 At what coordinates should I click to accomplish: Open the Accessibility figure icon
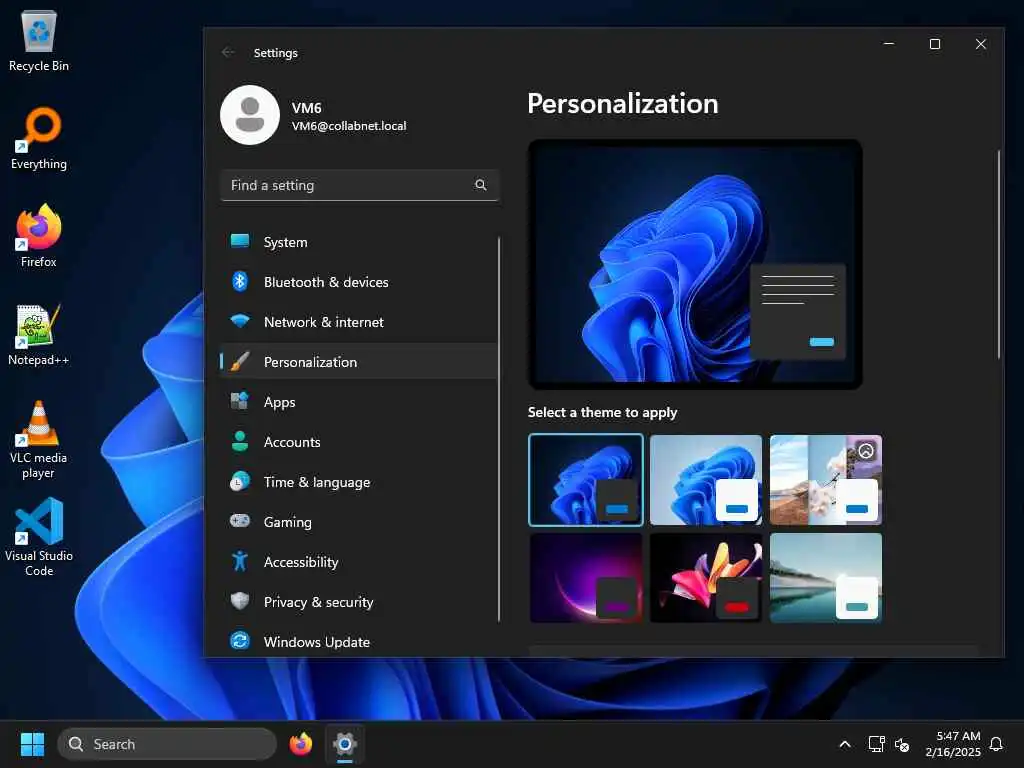click(x=240, y=561)
